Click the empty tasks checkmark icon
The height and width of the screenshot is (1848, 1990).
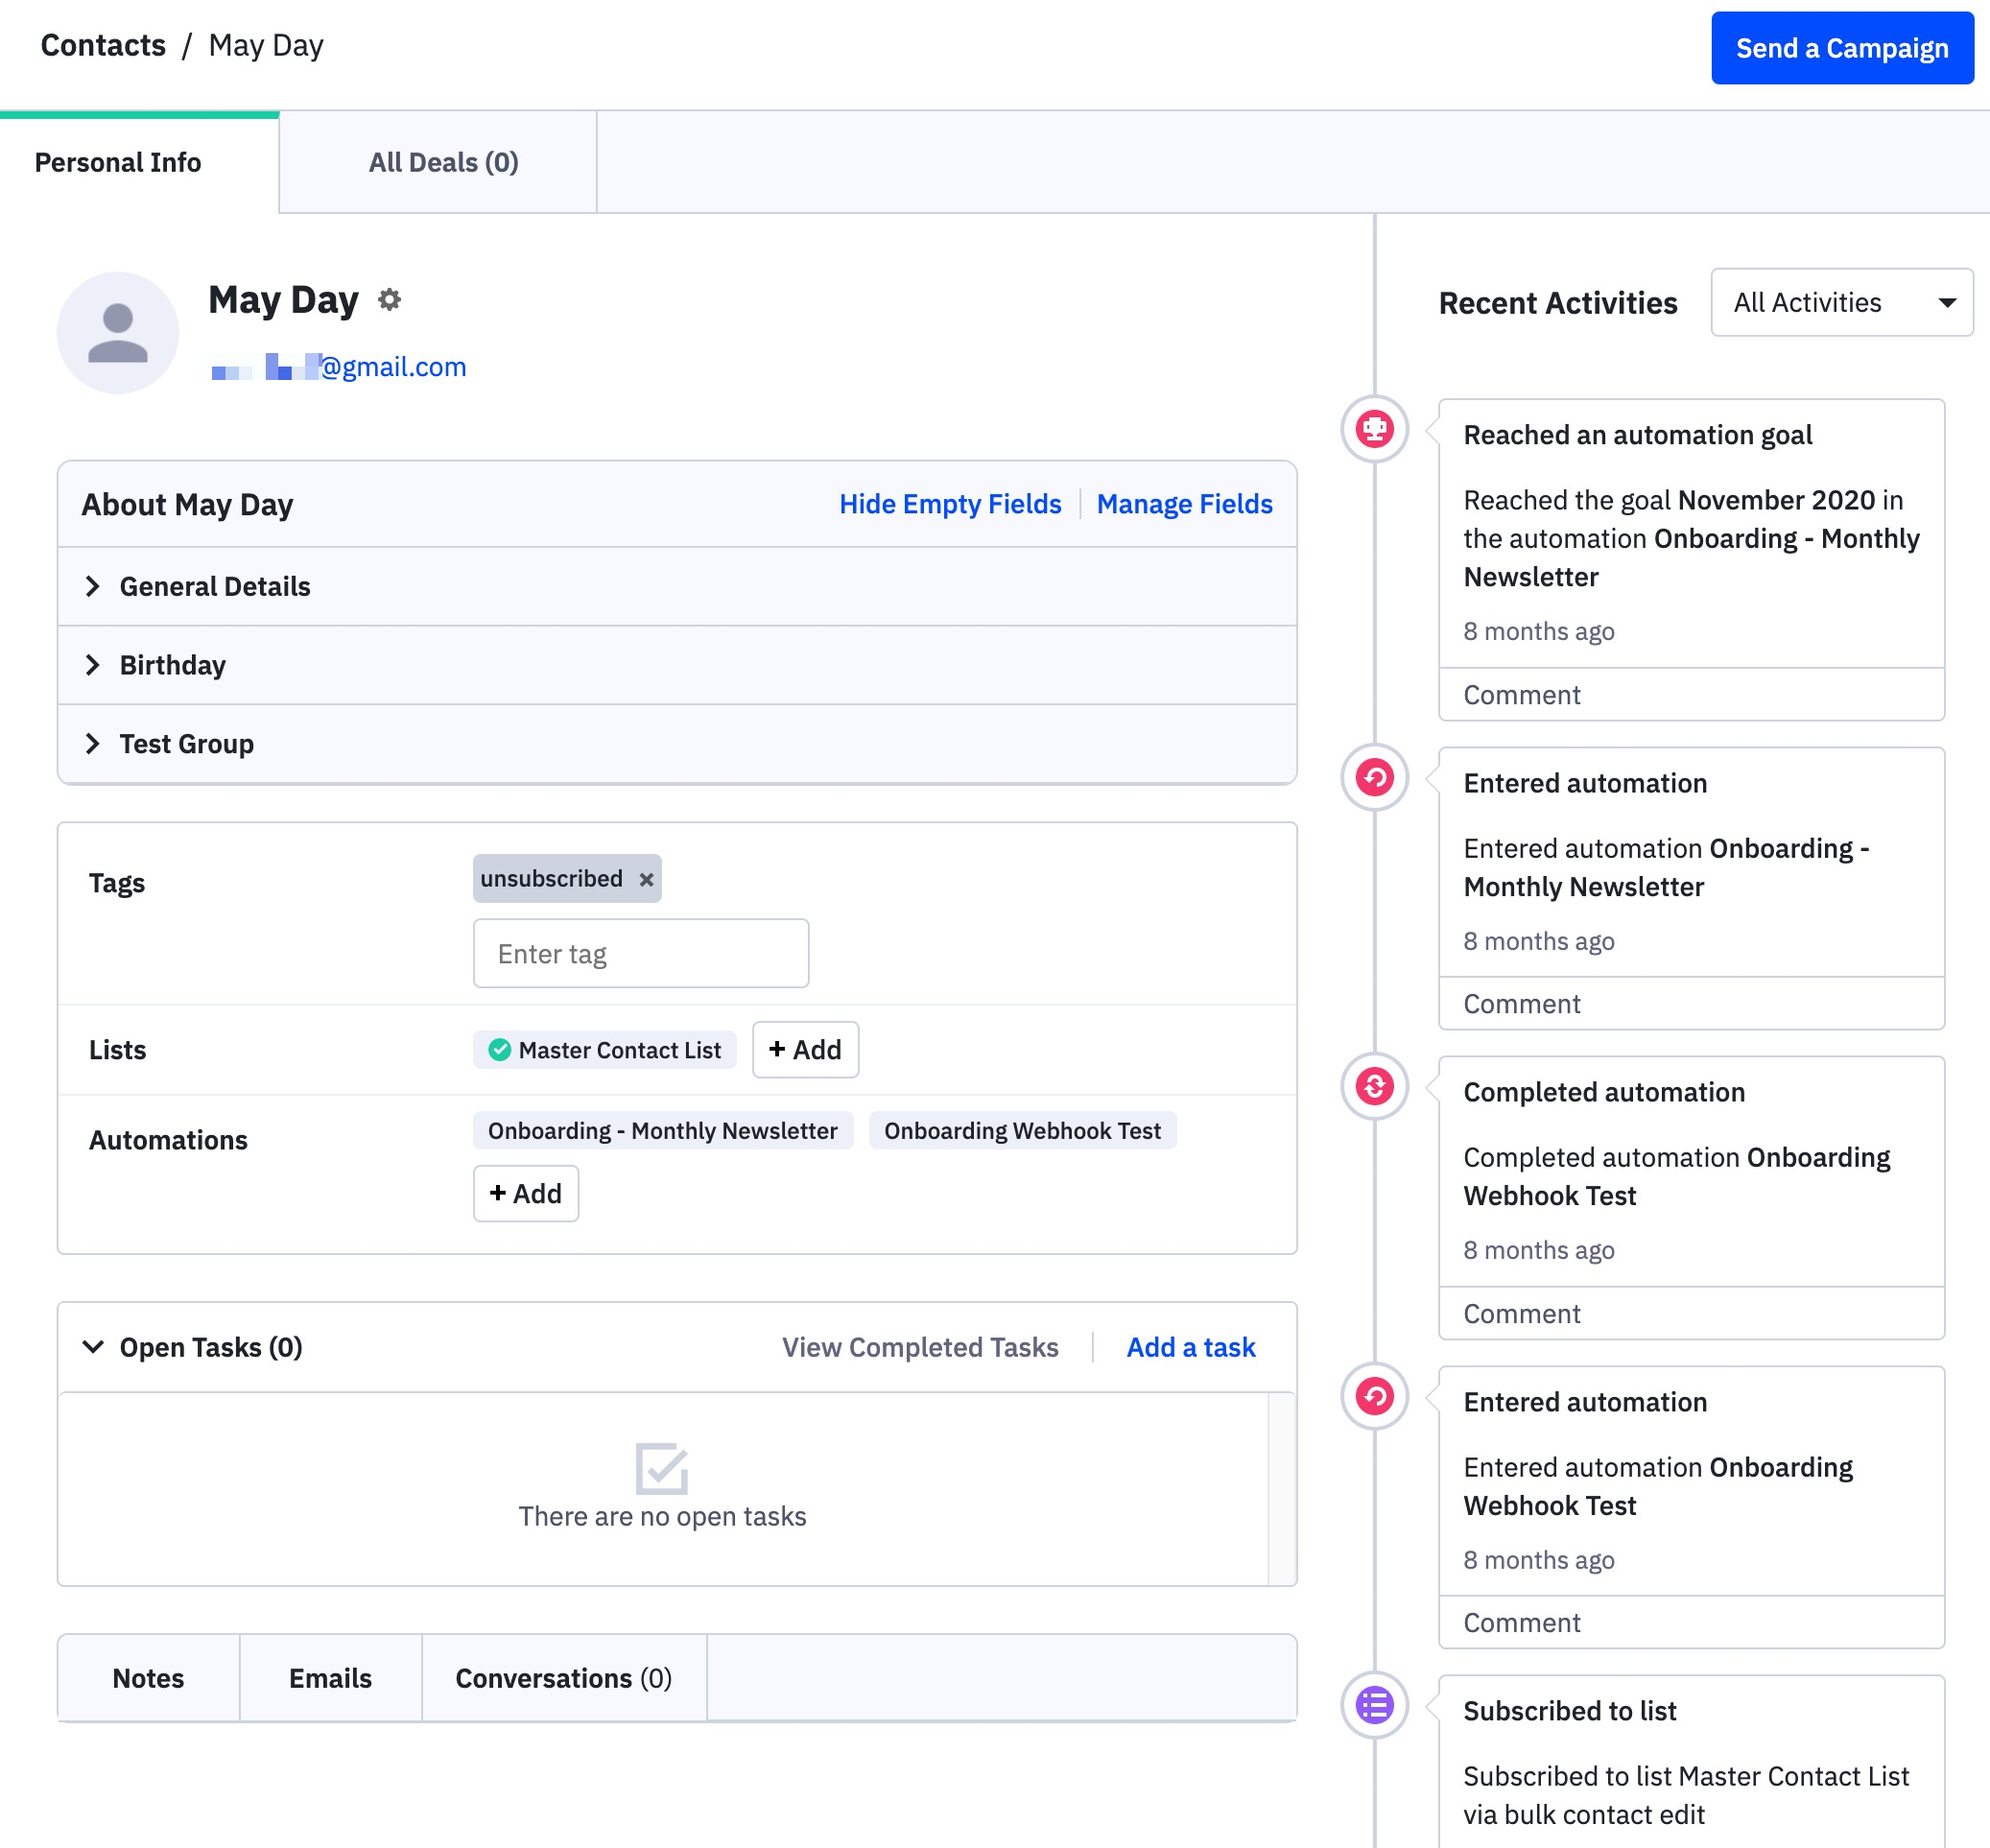(x=661, y=1467)
